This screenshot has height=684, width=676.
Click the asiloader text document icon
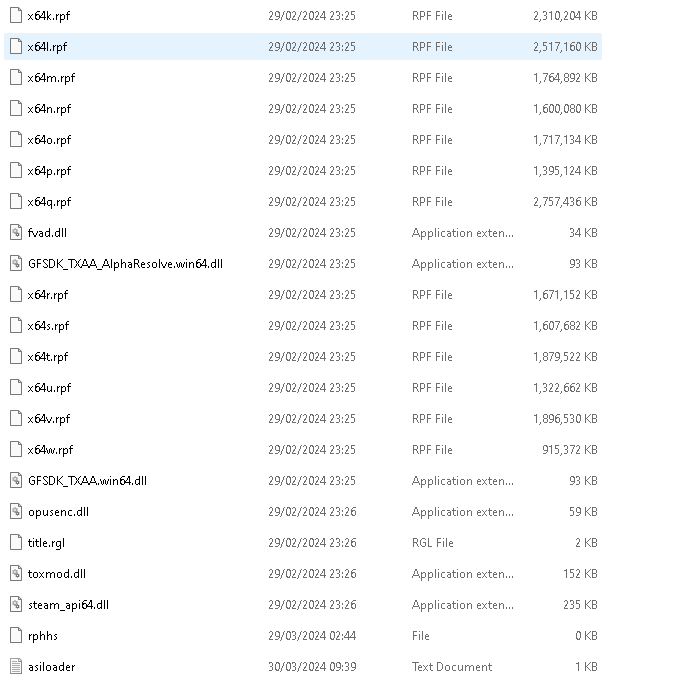tap(15, 667)
